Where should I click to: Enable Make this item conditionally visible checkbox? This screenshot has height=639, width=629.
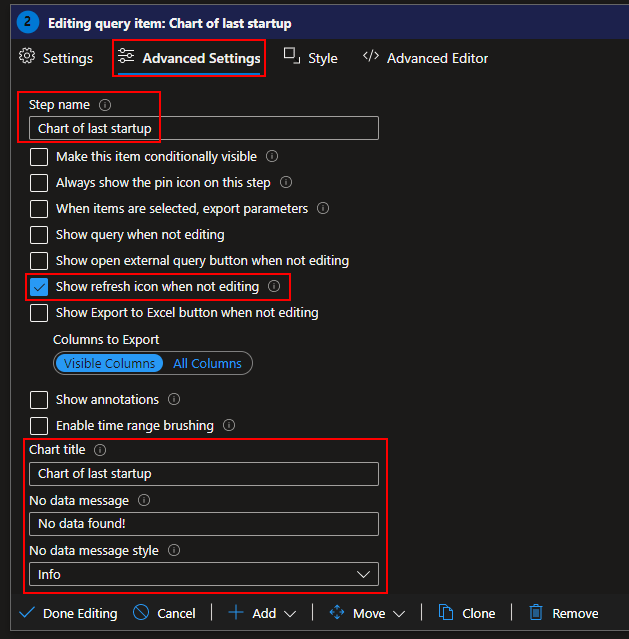39,157
